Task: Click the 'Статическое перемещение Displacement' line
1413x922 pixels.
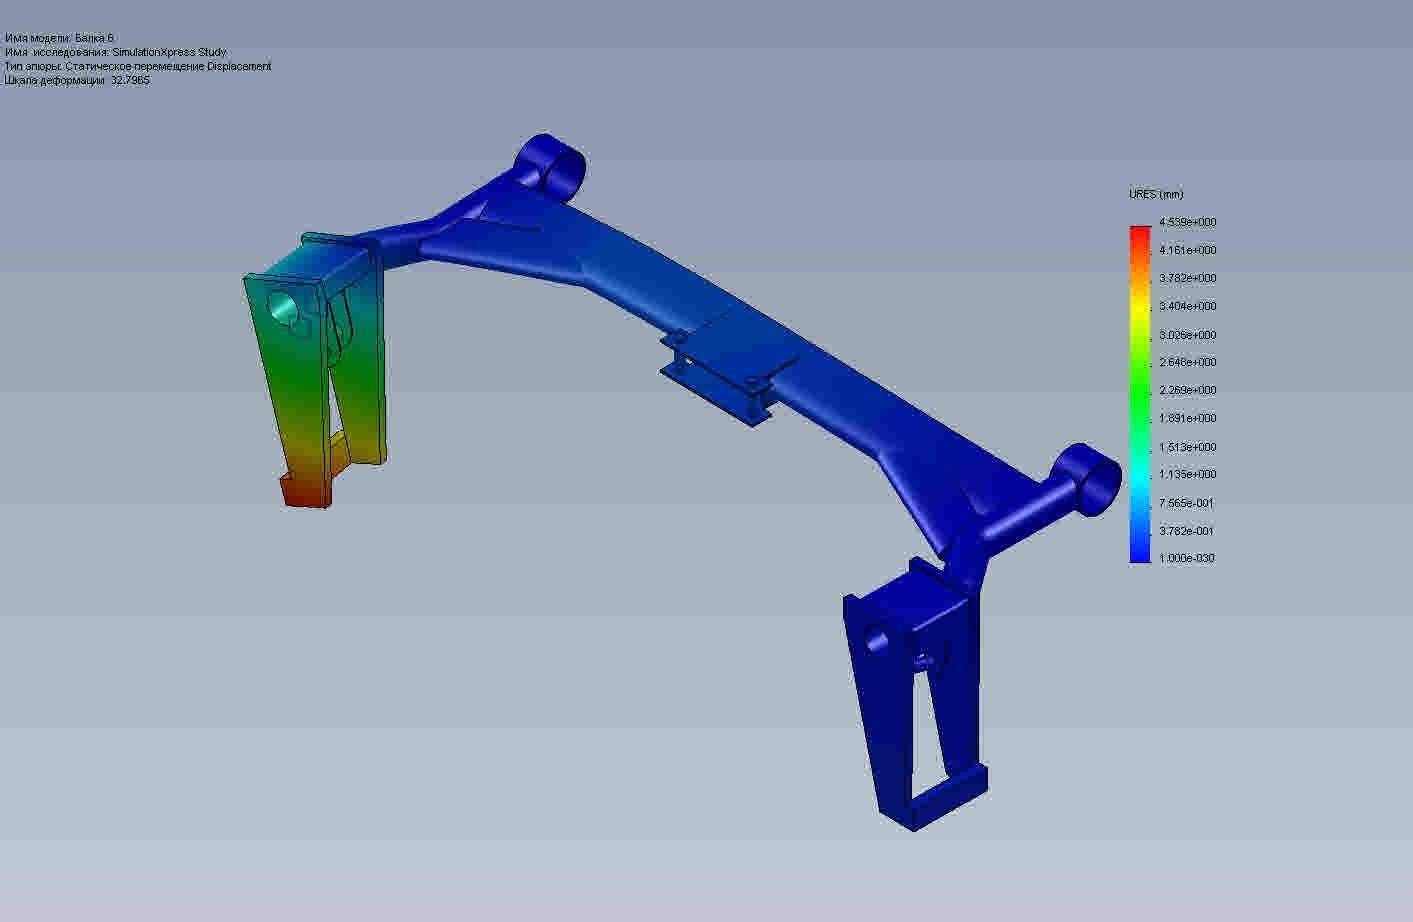Action: click(x=138, y=66)
